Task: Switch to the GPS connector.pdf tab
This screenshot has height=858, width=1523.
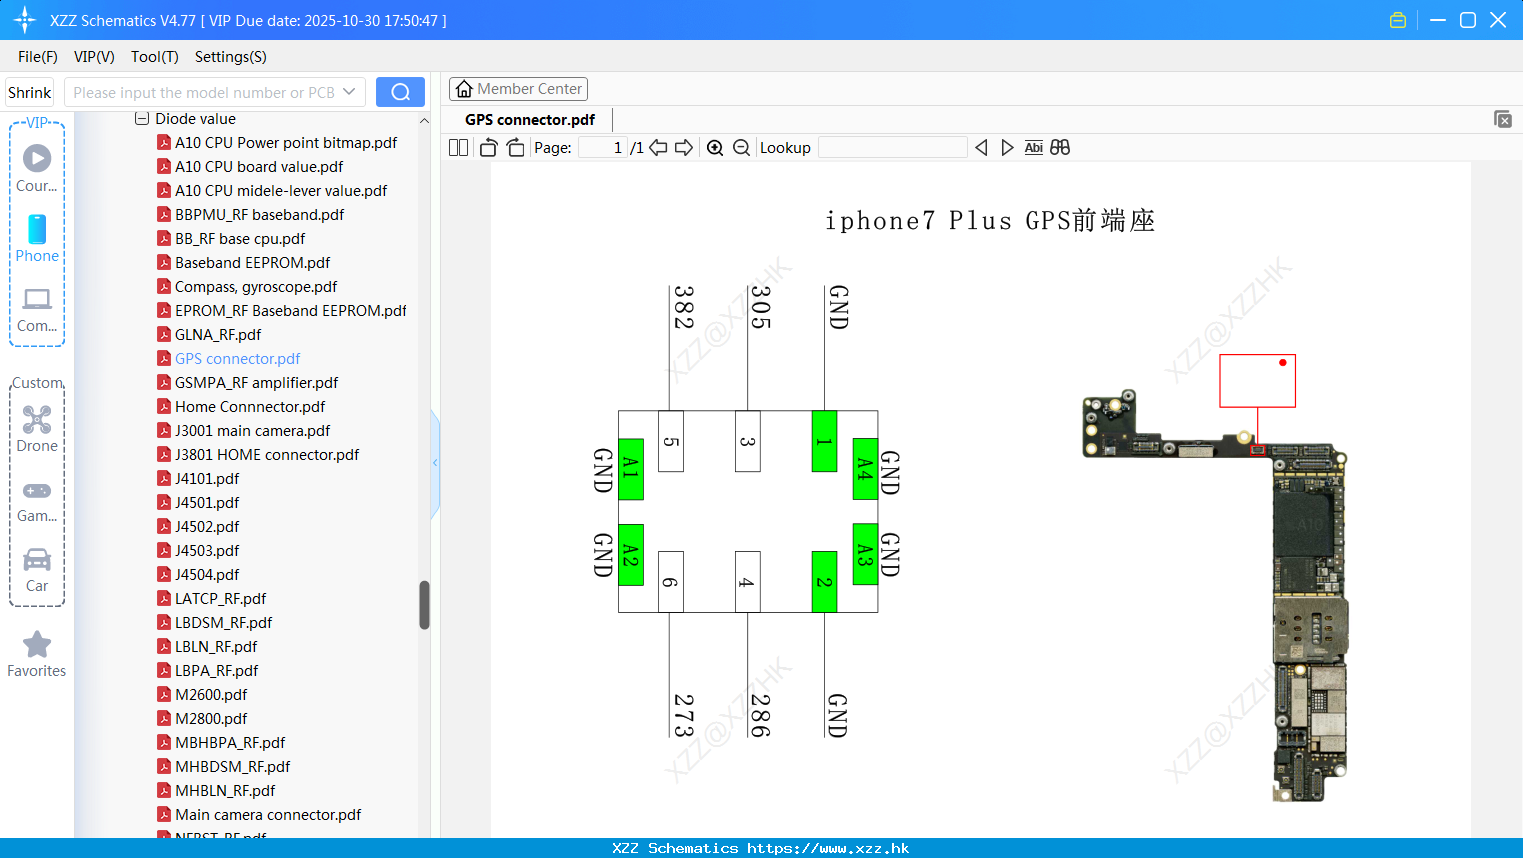Action: pyautogui.click(x=530, y=120)
